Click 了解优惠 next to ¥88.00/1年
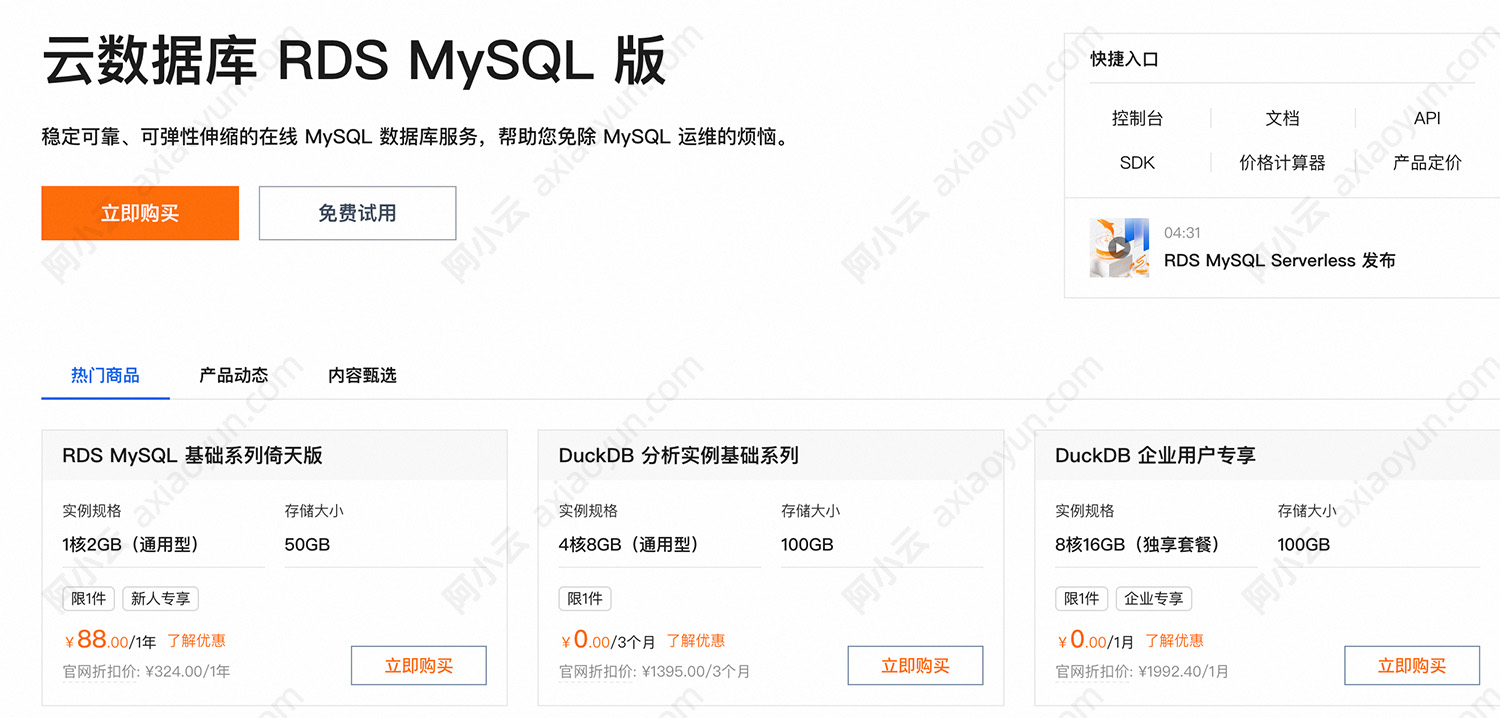This screenshot has height=718, width=1500. (x=196, y=640)
